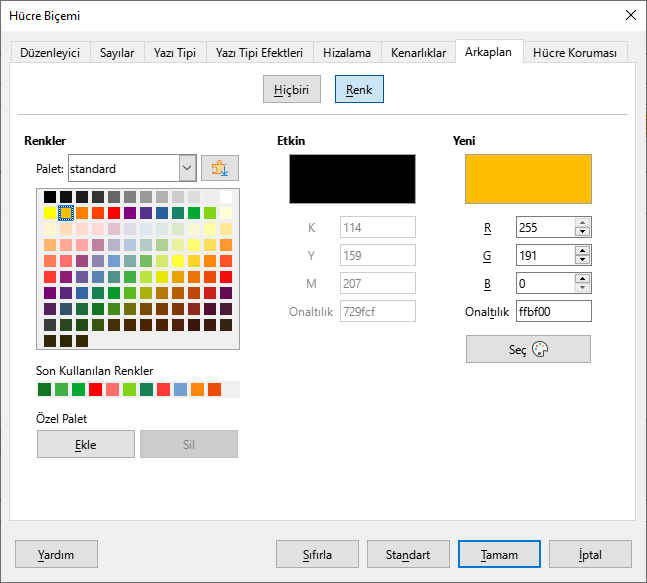The image size is (647, 583).
Task: Decrease the G value with down arrow
Action: (x=583, y=261)
